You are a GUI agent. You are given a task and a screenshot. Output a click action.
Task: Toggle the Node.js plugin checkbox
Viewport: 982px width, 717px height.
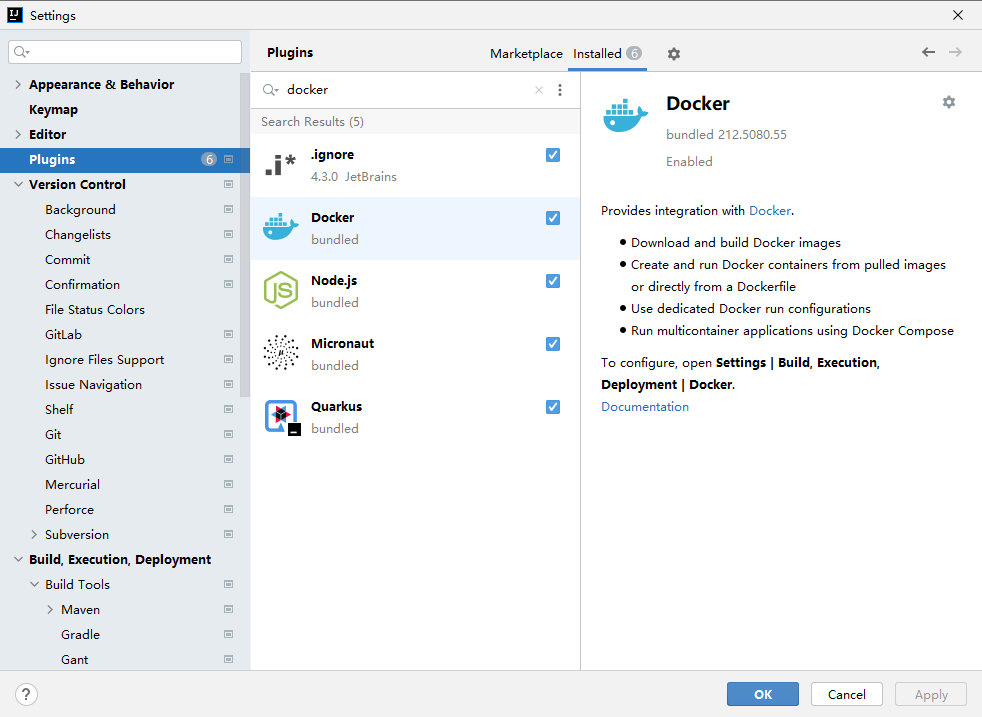point(552,281)
